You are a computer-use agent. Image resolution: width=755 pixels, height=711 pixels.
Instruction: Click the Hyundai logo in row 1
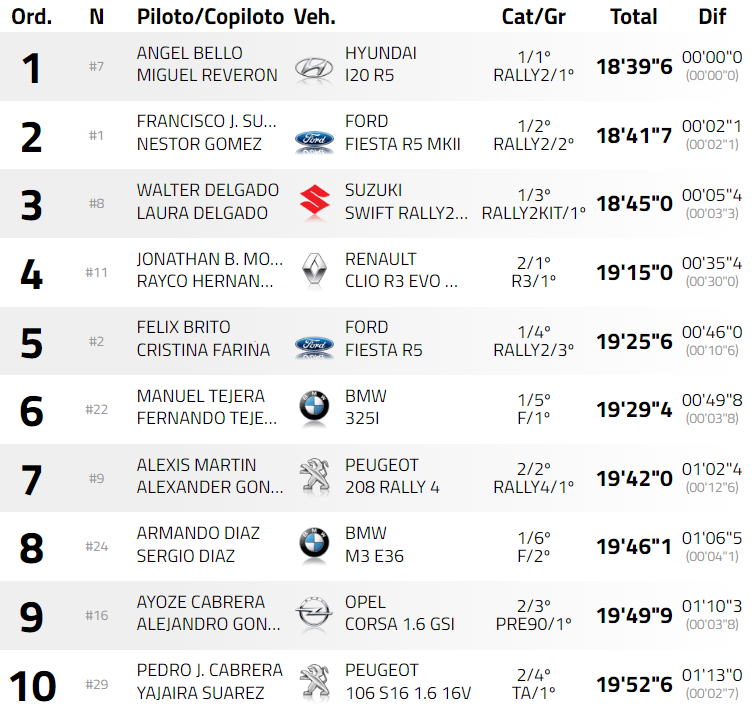[x=314, y=67]
